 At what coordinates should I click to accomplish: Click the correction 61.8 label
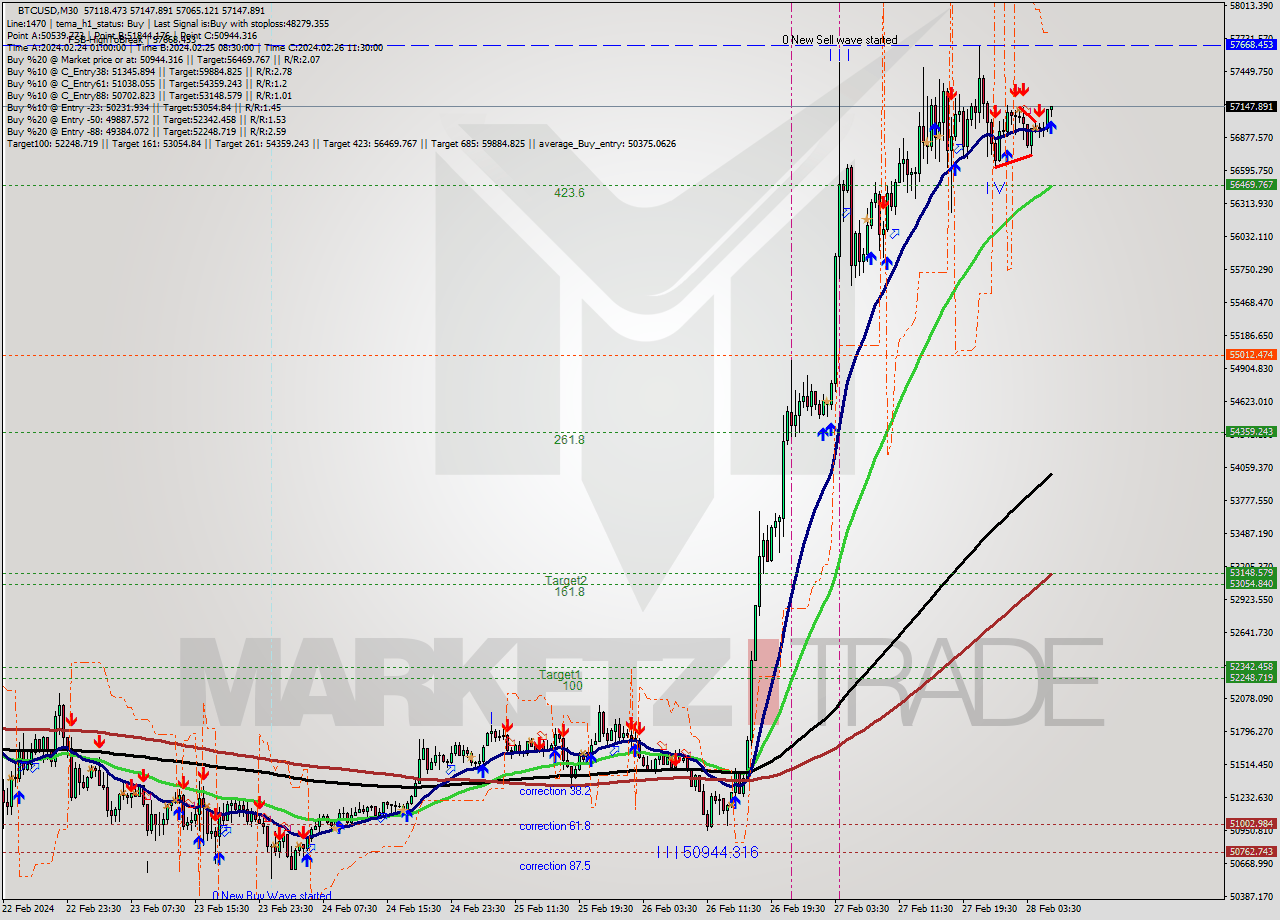coord(555,827)
